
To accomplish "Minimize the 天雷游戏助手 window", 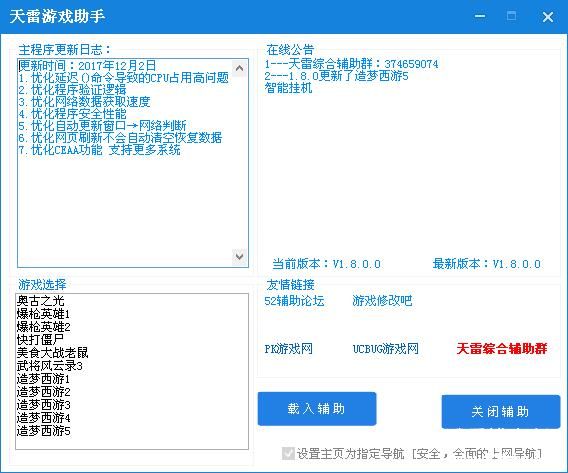I will [480, 16].
